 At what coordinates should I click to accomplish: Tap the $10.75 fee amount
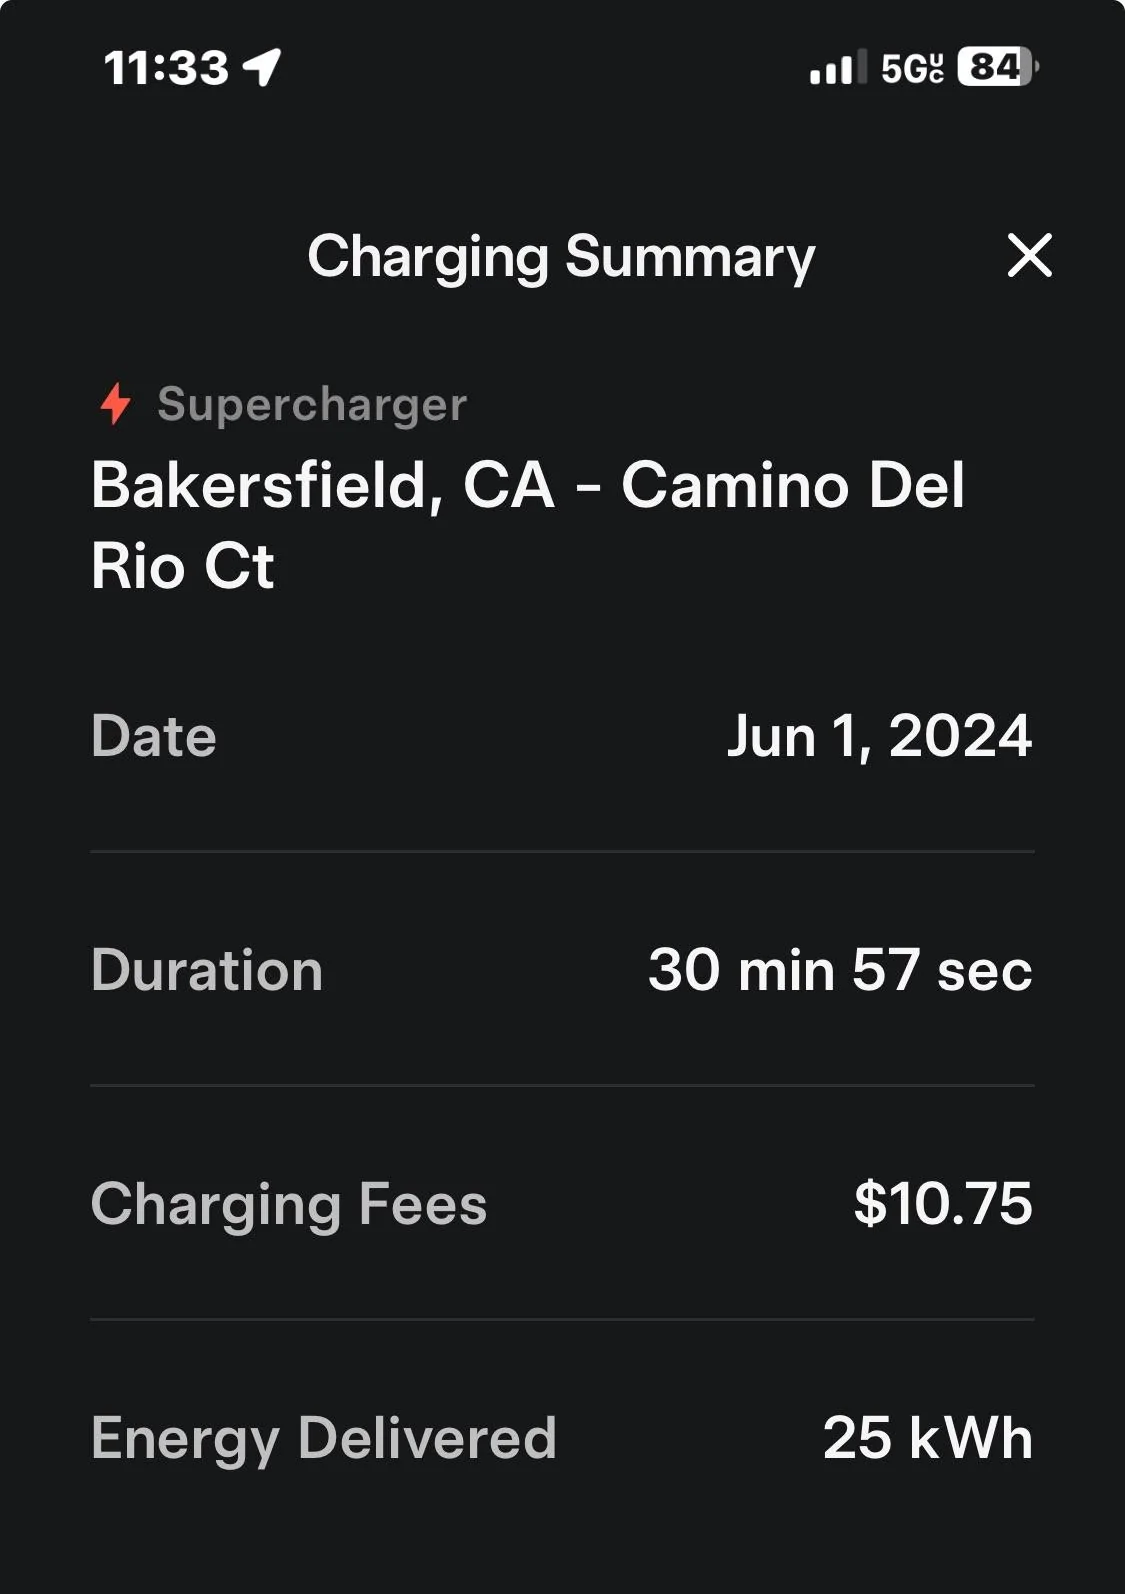943,1203
